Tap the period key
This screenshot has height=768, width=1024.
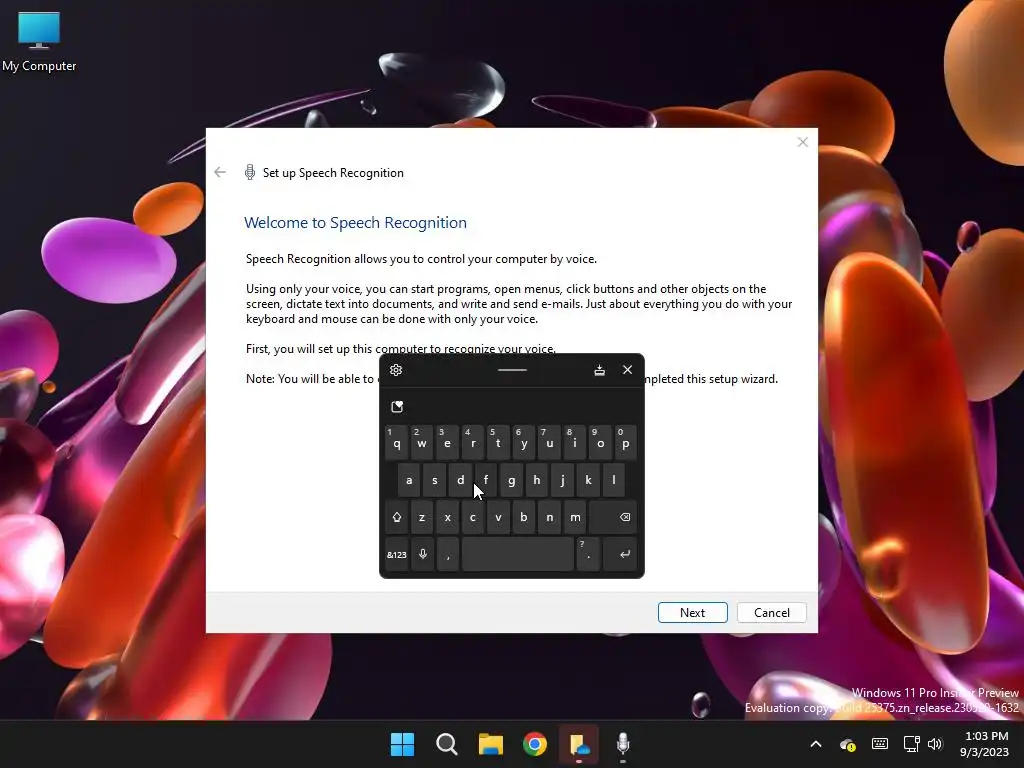[x=588, y=554]
